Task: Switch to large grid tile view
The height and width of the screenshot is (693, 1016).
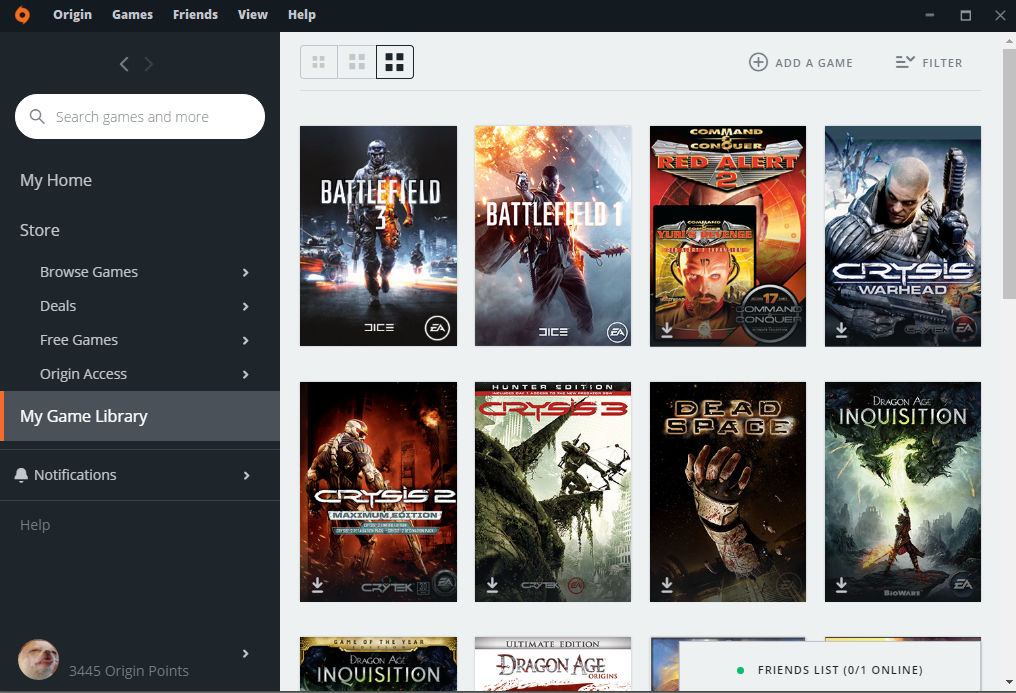Action: [x=395, y=62]
